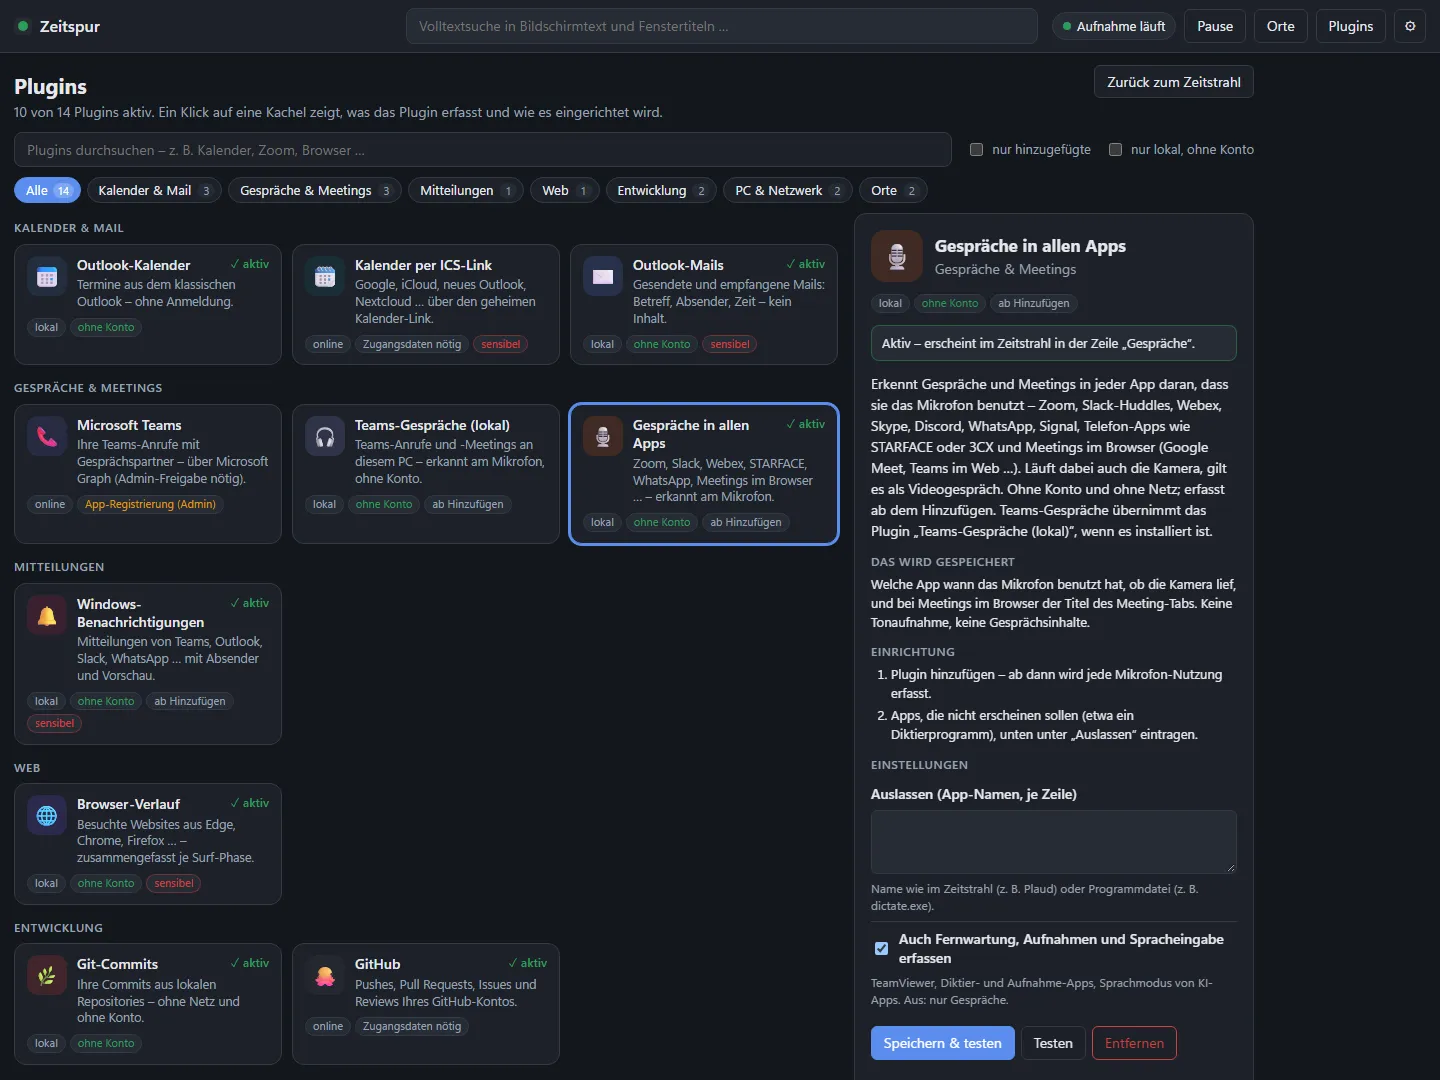Viewport: 1440px width, 1080px height.
Task: Click 'ab Hinzufügen' tag on Windows-Benachrichtigungen card
Action: (190, 702)
